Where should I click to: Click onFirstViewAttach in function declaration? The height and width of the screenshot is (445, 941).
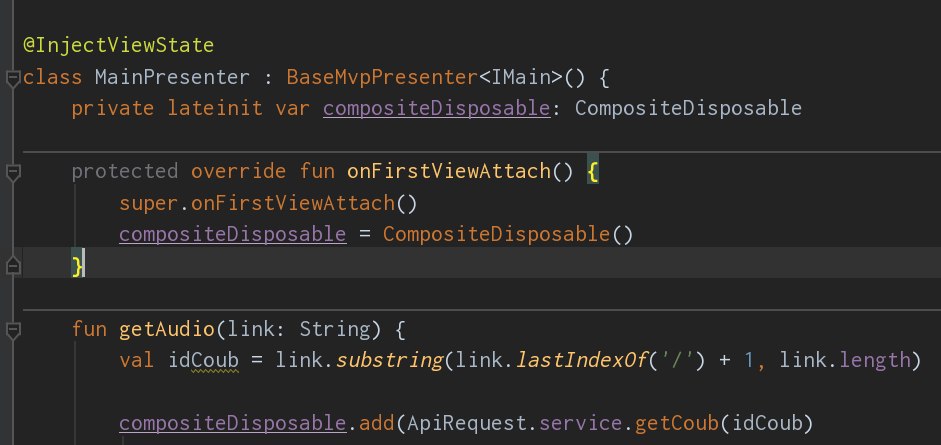coord(448,172)
